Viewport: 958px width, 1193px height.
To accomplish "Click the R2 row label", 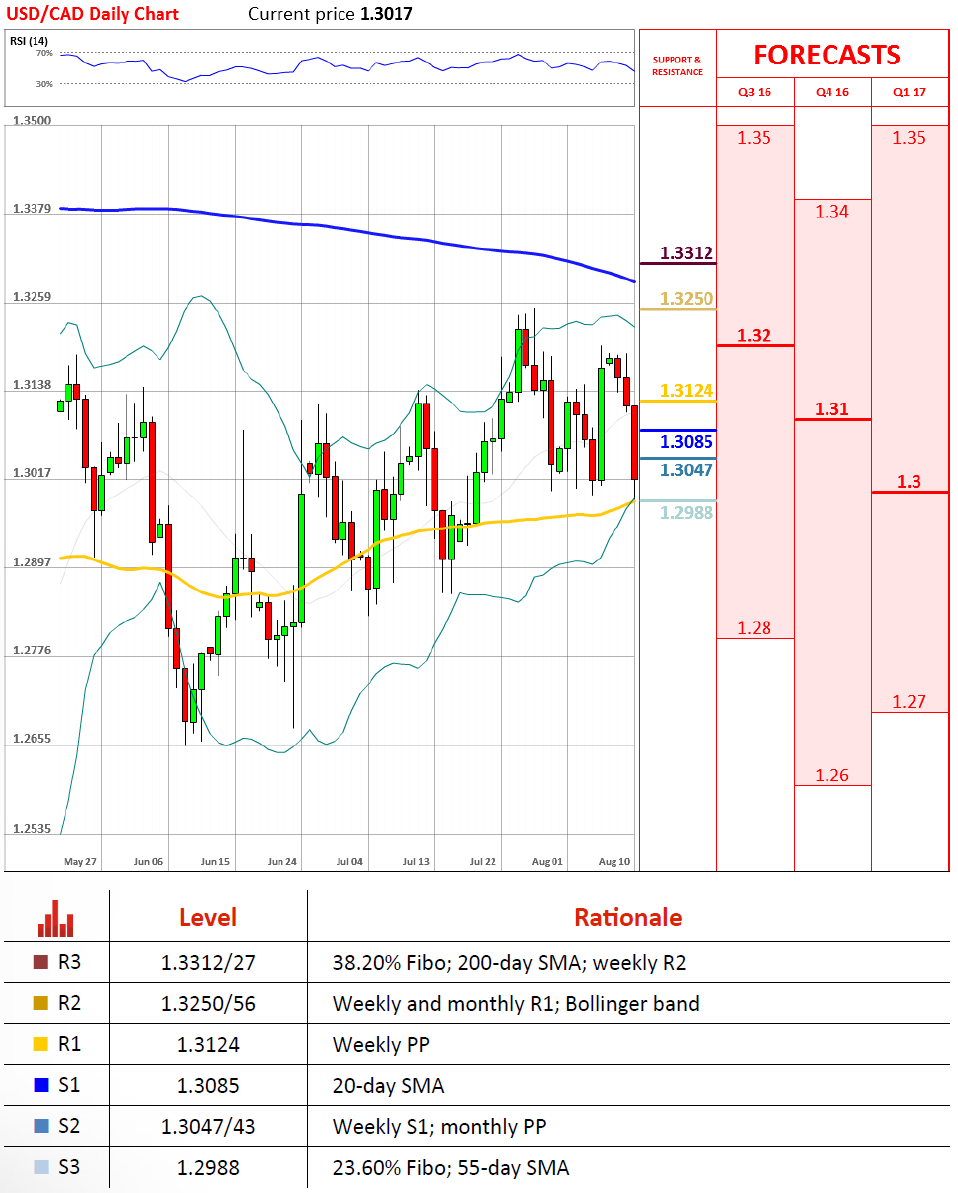I will point(69,1003).
